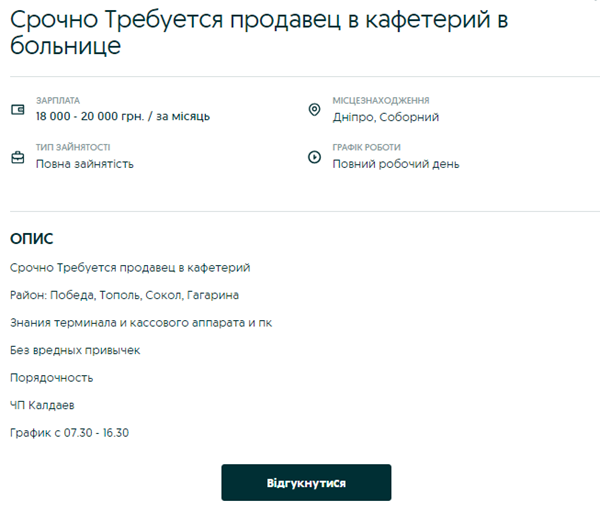Click the work schedule clock icon

(x=314, y=157)
